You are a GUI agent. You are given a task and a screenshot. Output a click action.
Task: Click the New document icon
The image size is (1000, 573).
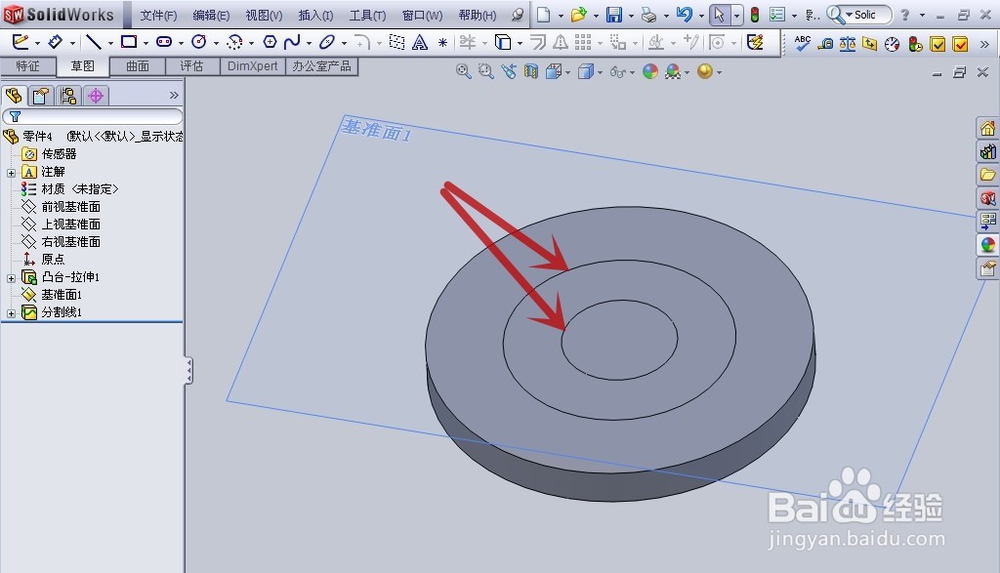point(543,15)
